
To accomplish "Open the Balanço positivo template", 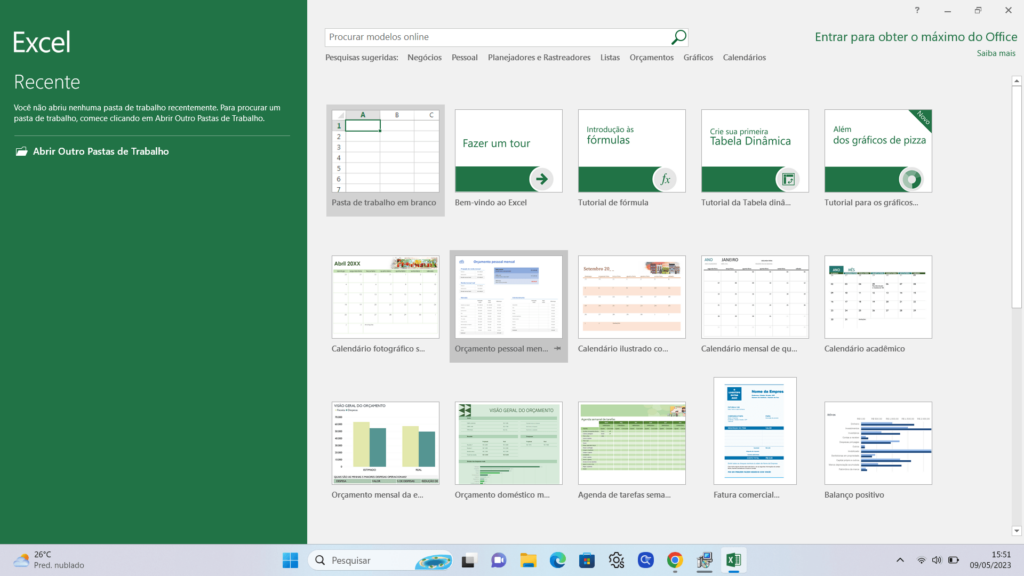I will (x=878, y=443).
